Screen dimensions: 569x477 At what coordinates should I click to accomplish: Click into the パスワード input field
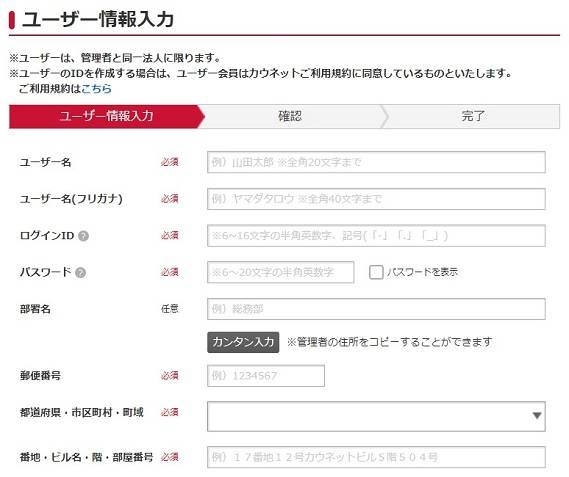pyautogui.click(x=281, y=272)
